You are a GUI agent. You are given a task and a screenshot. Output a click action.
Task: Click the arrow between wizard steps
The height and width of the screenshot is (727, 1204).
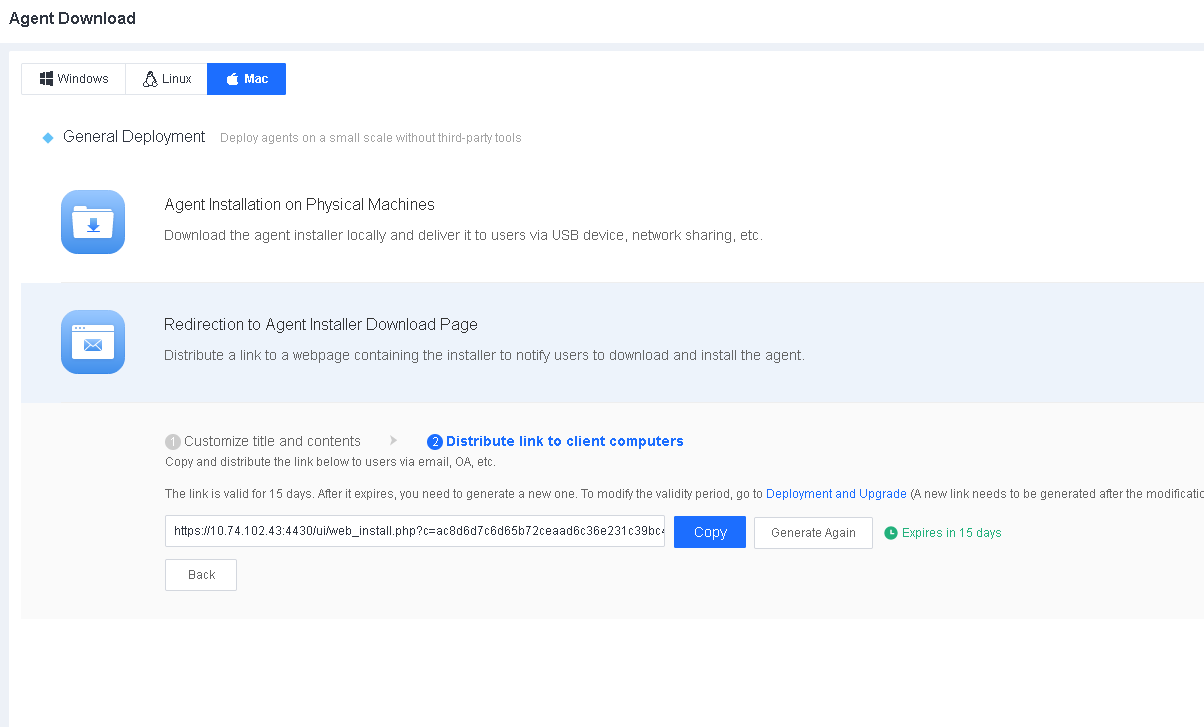point(394,440)
